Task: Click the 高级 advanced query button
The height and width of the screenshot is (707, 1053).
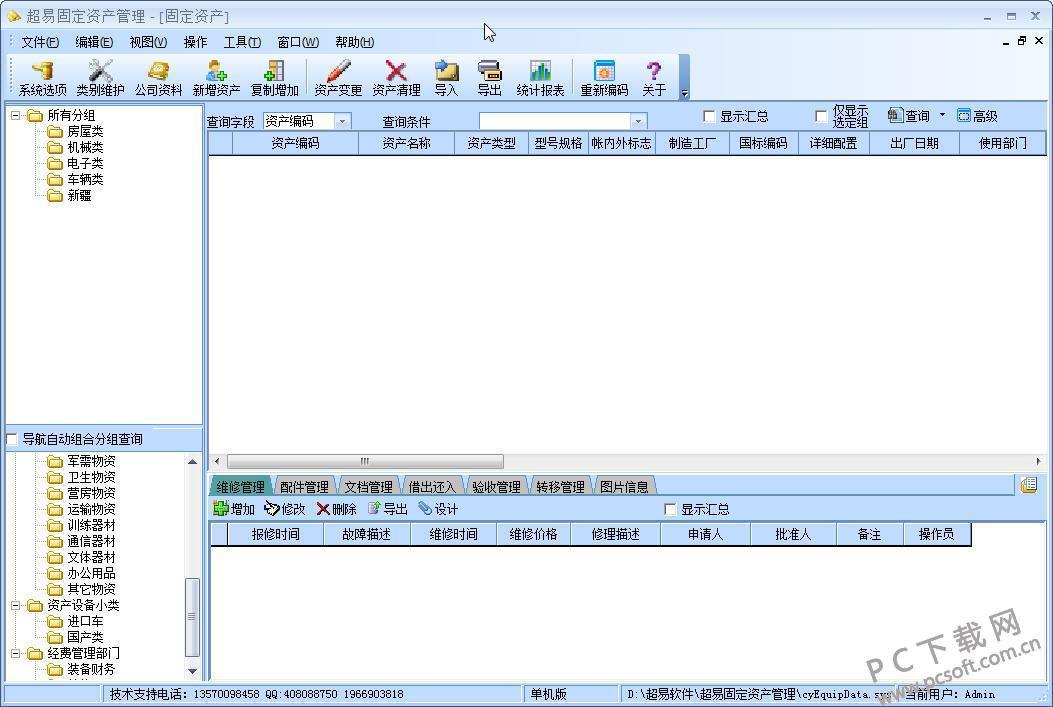Action: pos(977,116)
